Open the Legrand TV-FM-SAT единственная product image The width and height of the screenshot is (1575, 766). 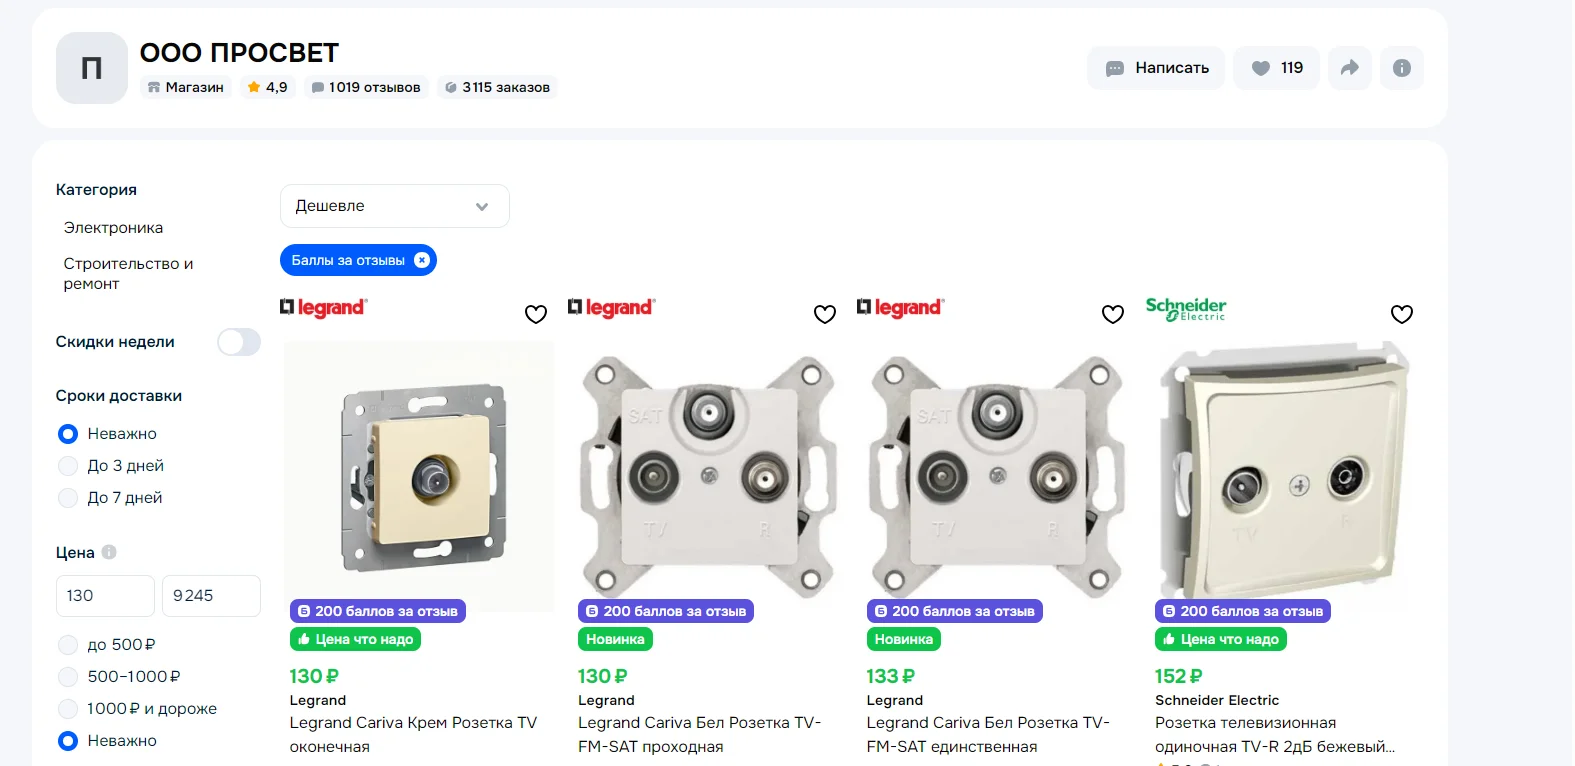click(x=996, y=476)
